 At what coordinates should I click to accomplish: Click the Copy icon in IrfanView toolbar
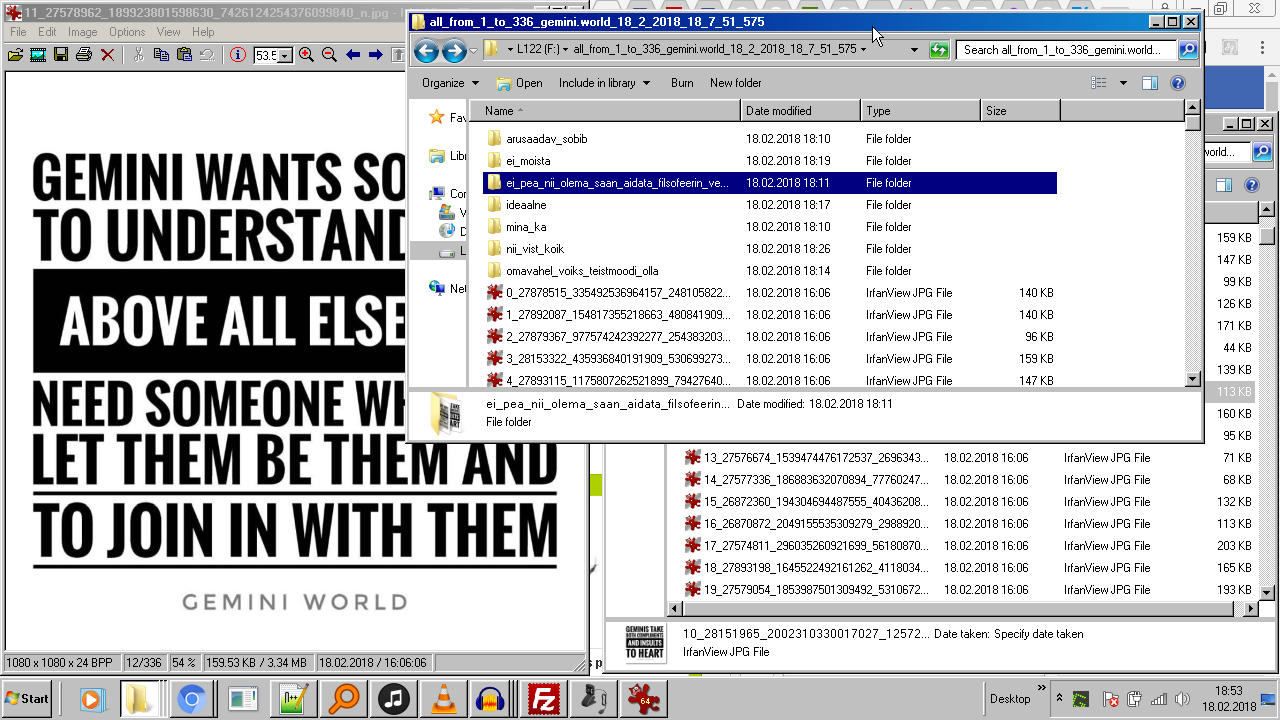pyautogui.click(x=161, y=55)
